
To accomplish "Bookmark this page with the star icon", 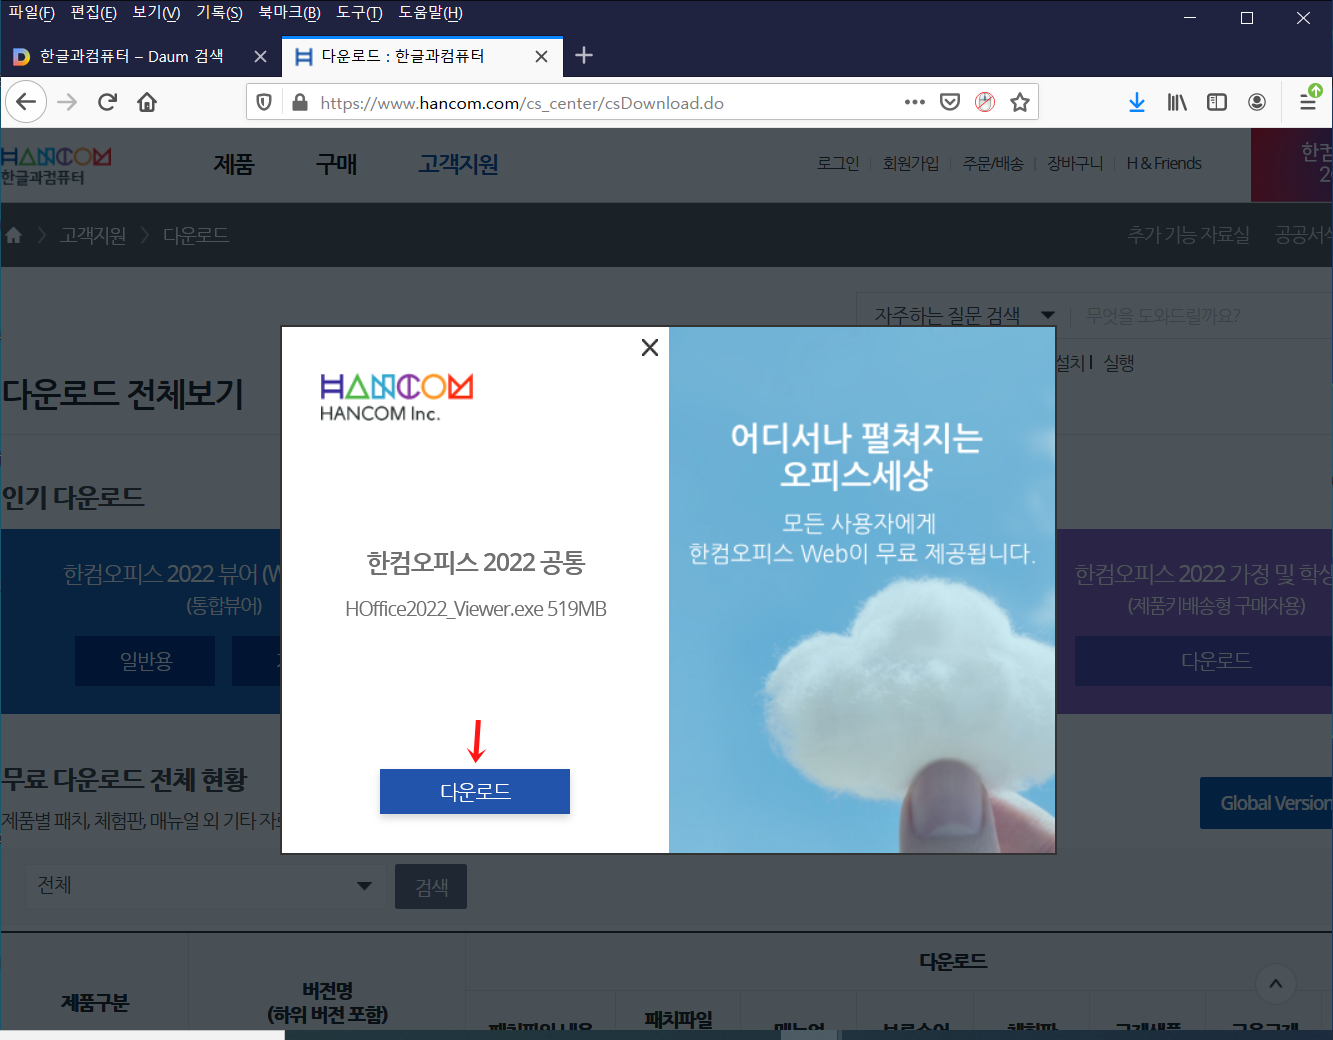I will [1020, 102].
